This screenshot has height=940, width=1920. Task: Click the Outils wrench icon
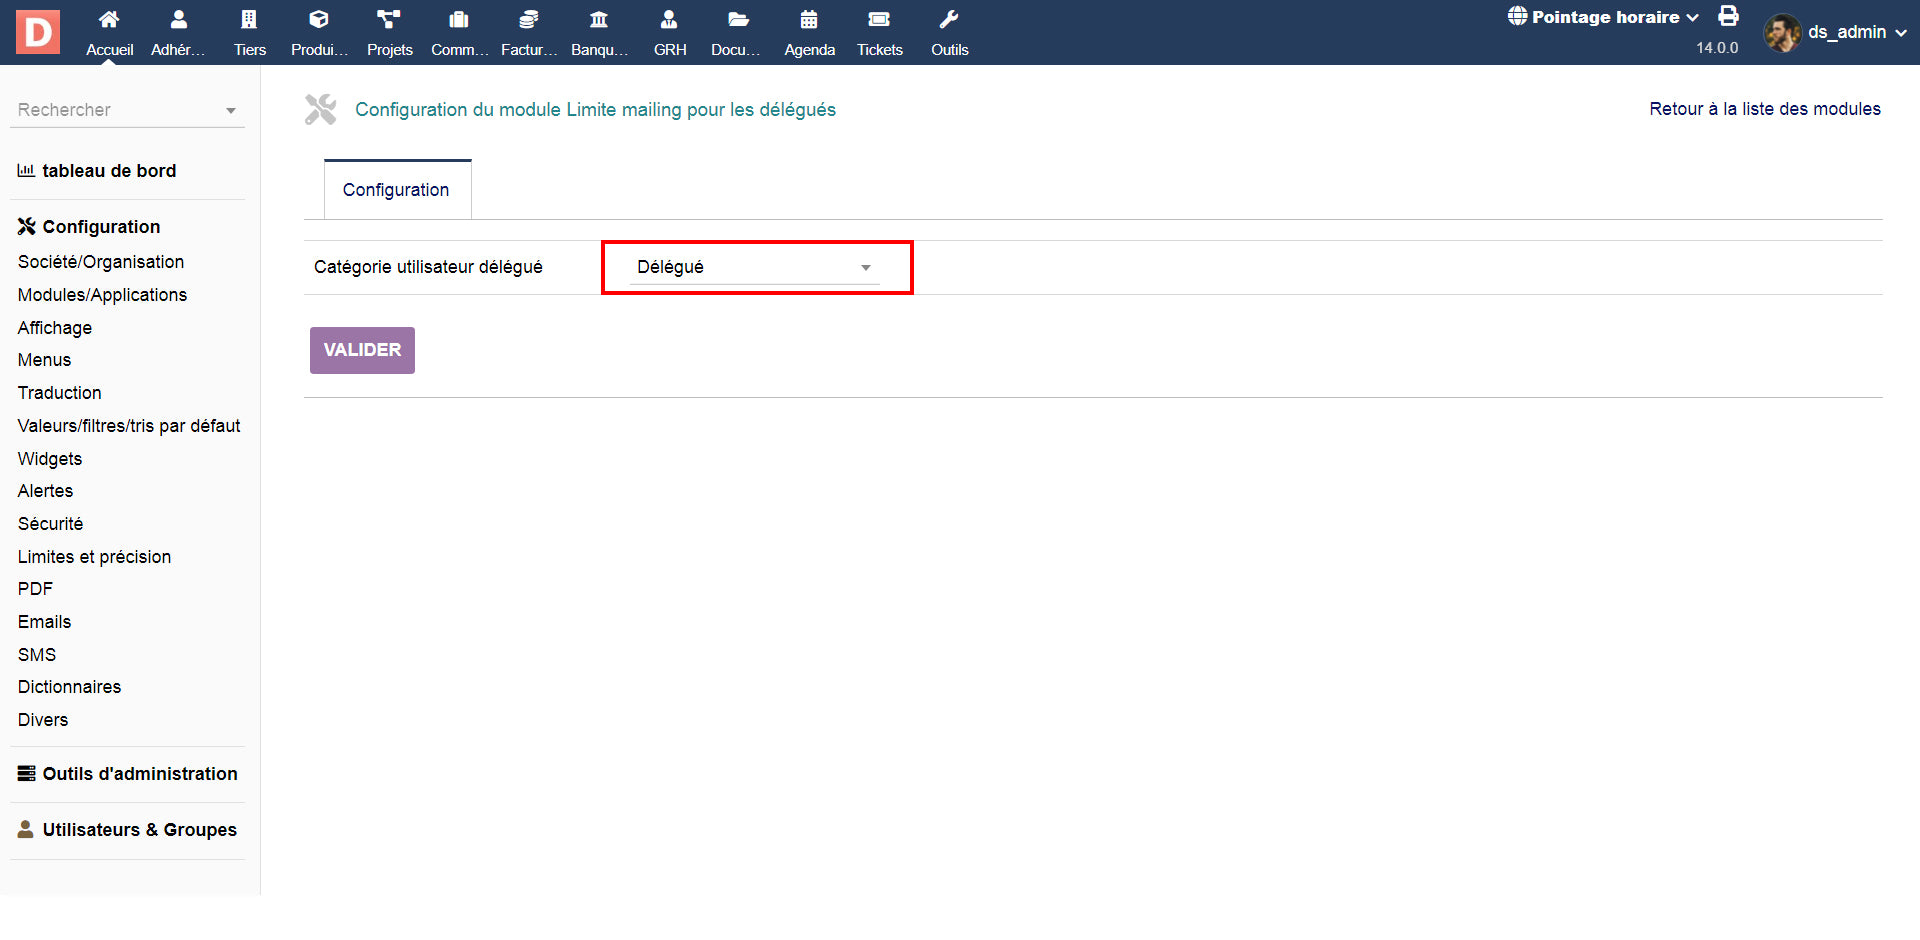point(949,20)
